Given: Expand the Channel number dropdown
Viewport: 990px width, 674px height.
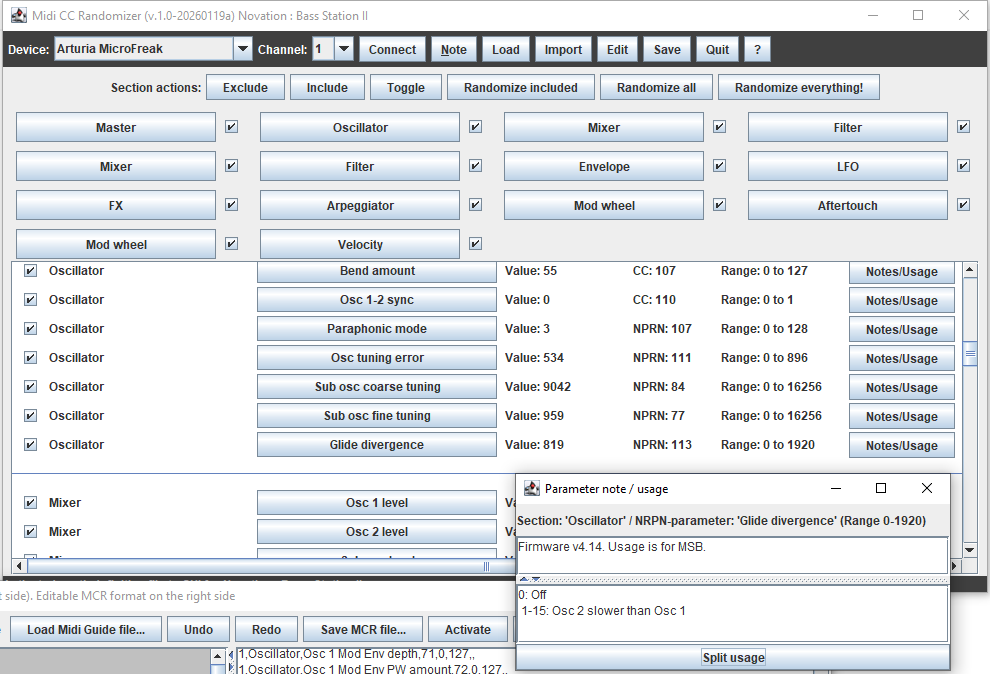Looking at the screenshot, I should (x=343, y=49).
